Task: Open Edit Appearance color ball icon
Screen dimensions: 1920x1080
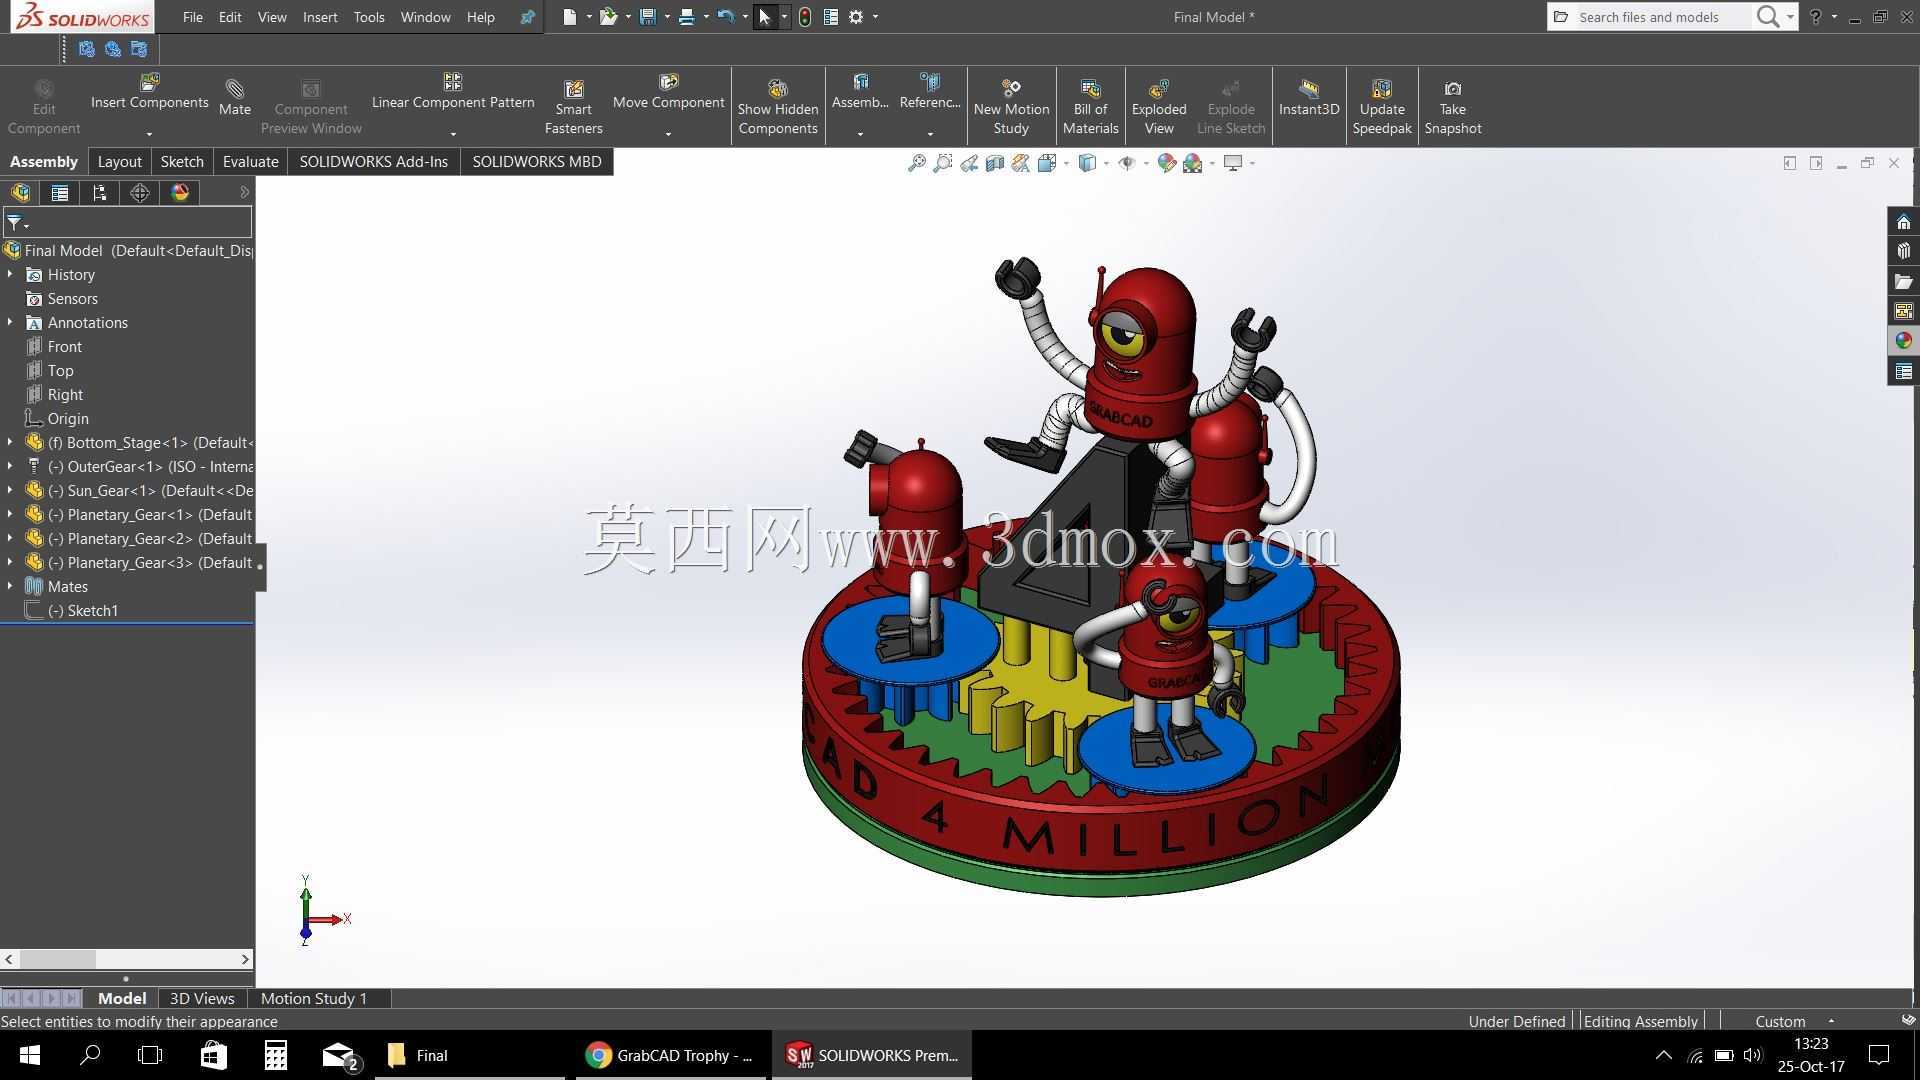Action: 1166,163
